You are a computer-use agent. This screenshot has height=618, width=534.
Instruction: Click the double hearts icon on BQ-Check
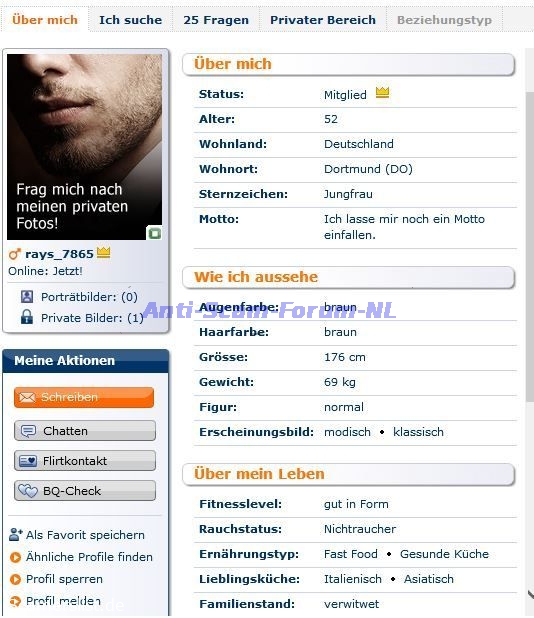pyautogui.click(x=28, y=491)
